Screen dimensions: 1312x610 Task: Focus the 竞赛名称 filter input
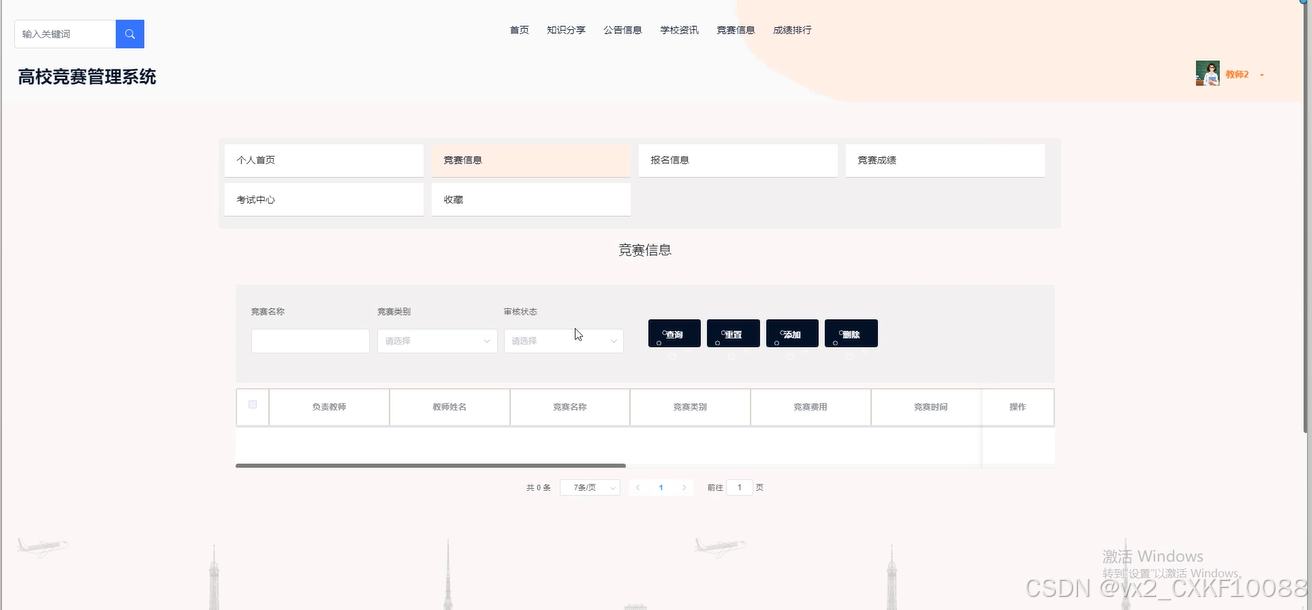coord(310,341)
